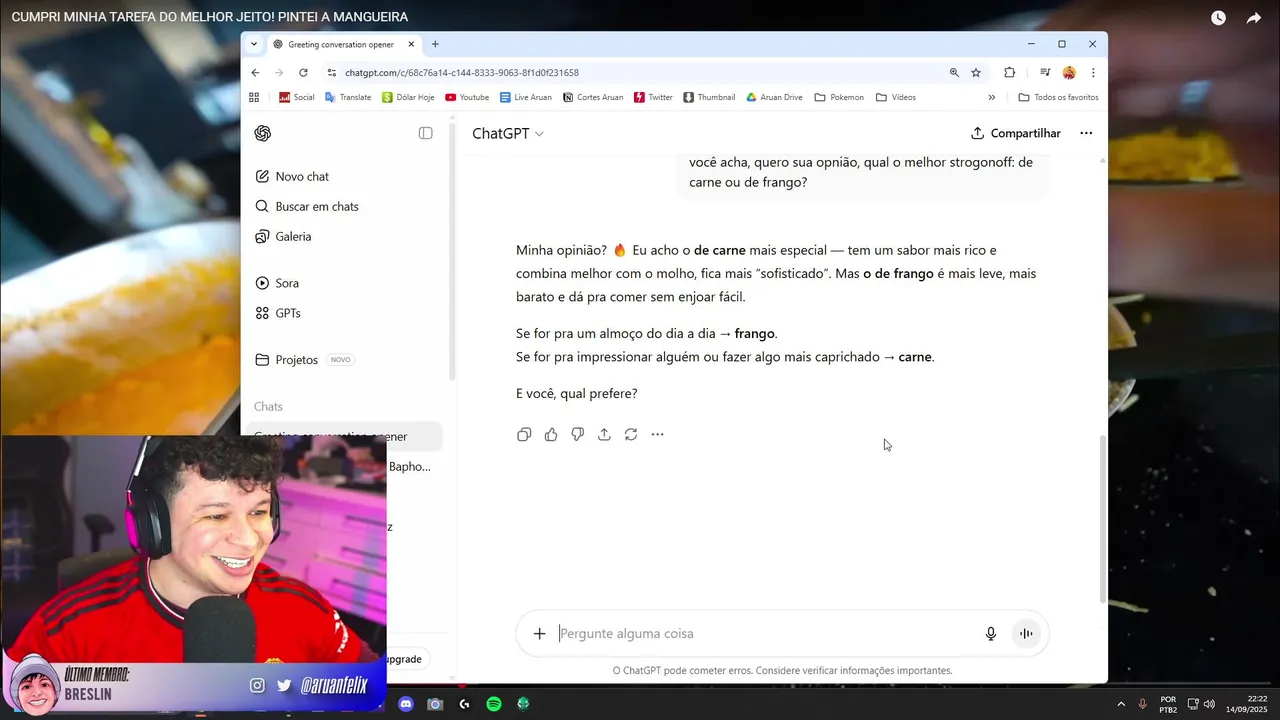Open the media control icon in the Chrome toolbar

pyautogui.click(x=1045, y=72)
